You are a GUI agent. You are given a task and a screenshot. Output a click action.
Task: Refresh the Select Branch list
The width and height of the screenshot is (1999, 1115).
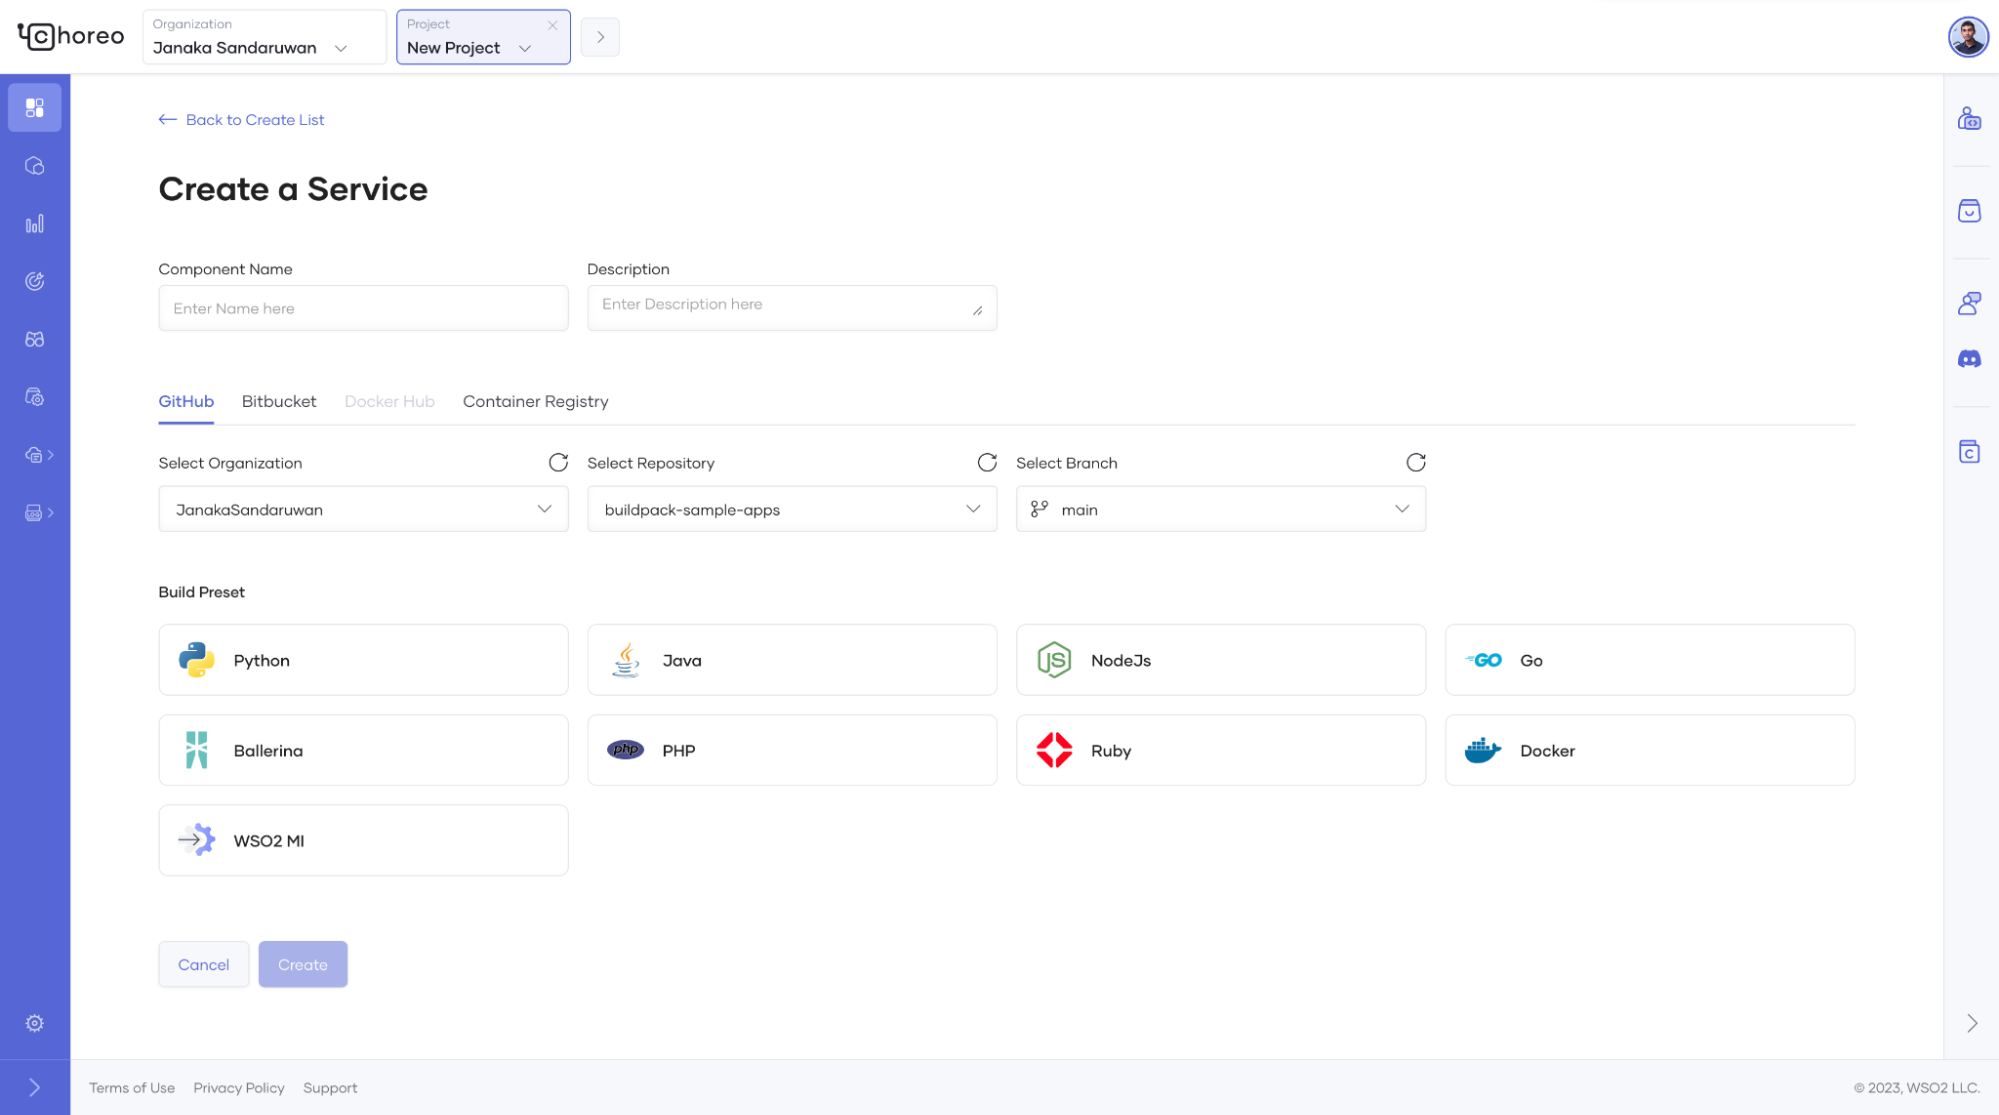coord(1416,462)
